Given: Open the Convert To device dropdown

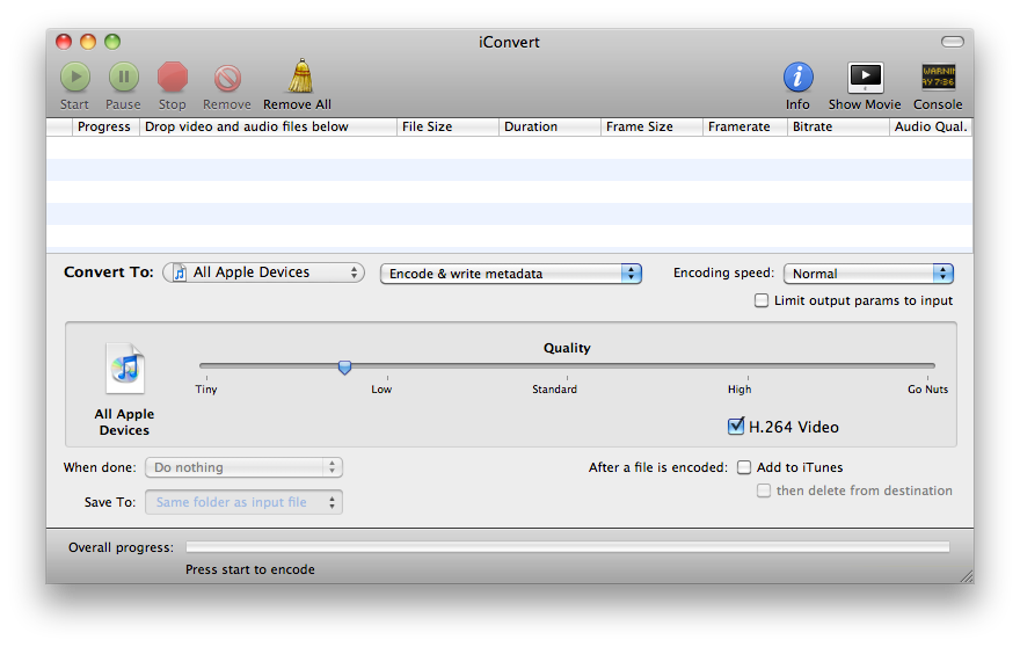Looking at the screenshot, I should [263, 271].
